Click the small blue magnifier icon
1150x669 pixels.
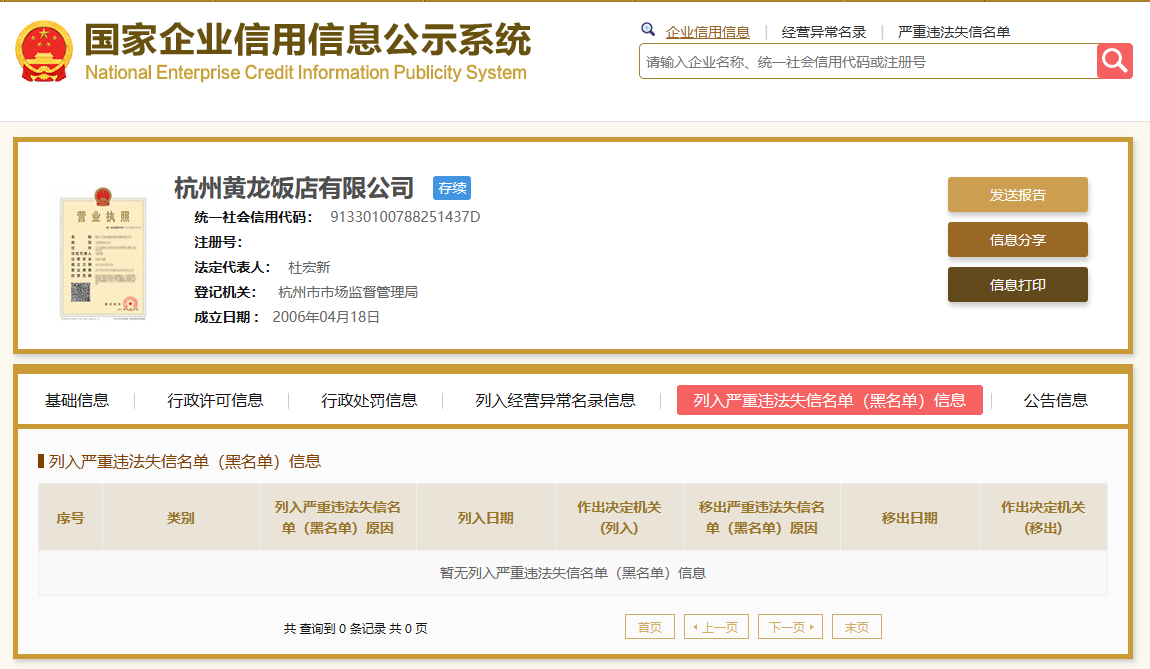648,29
